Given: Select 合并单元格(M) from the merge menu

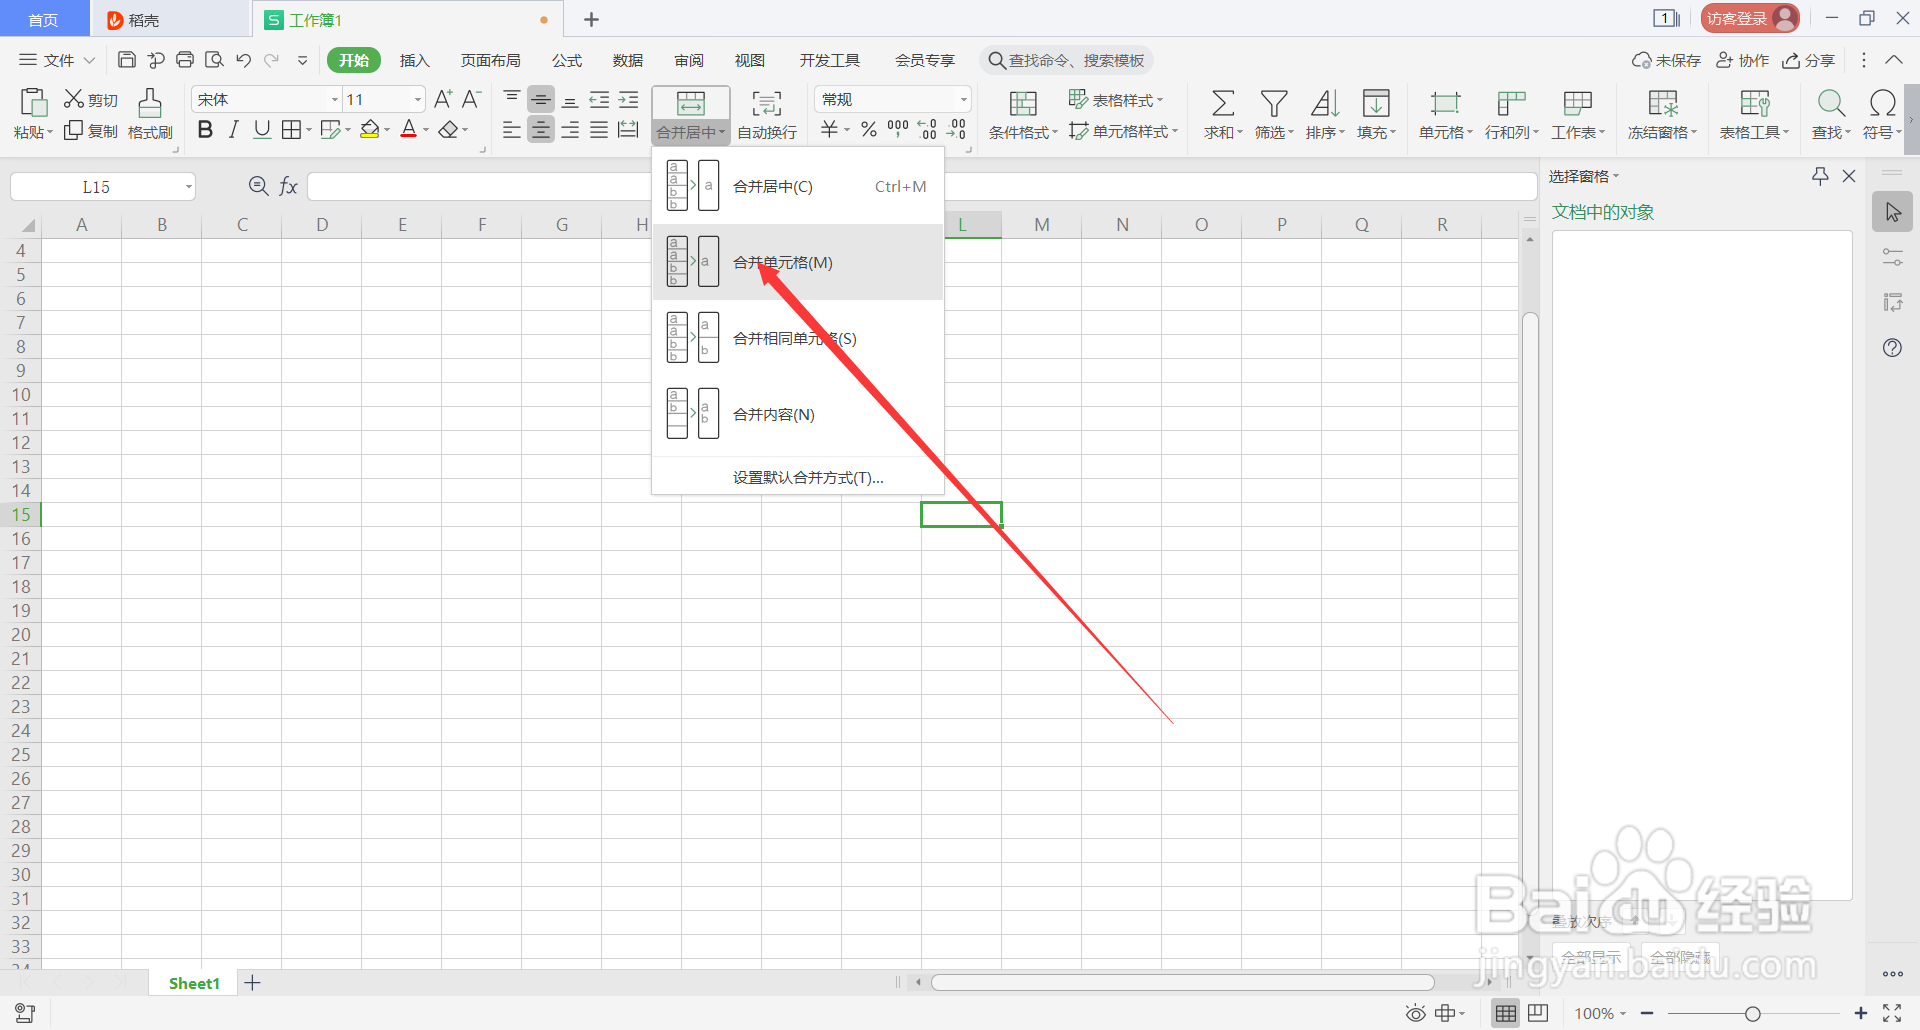Looking at the screenshot, I should click(x=783, y=262).
